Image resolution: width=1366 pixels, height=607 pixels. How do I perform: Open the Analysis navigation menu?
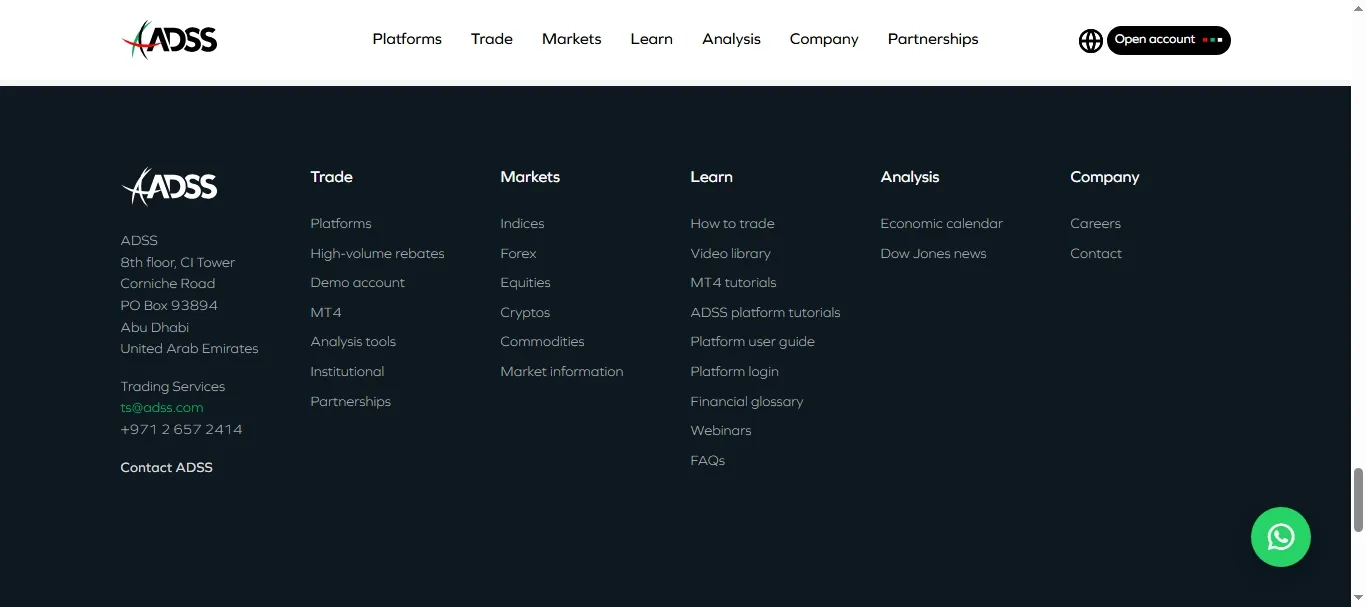coord(731,39)
